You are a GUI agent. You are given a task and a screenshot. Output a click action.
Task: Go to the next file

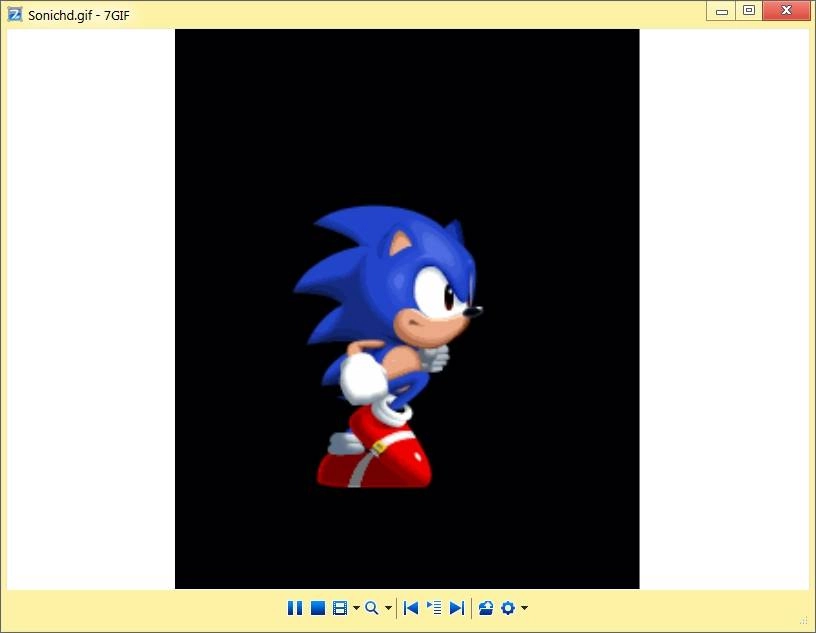click(456, 608)
